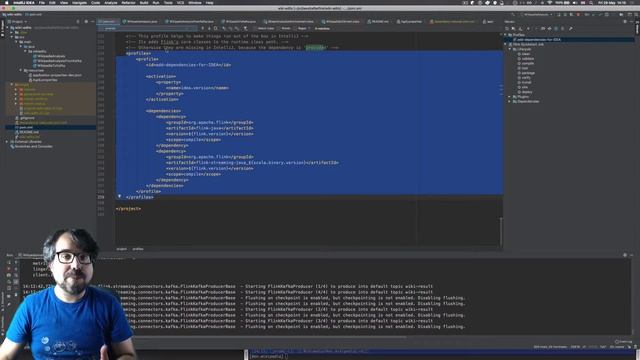
Task: Click macOS volume icon in menu bar
Action: [576, 2]
